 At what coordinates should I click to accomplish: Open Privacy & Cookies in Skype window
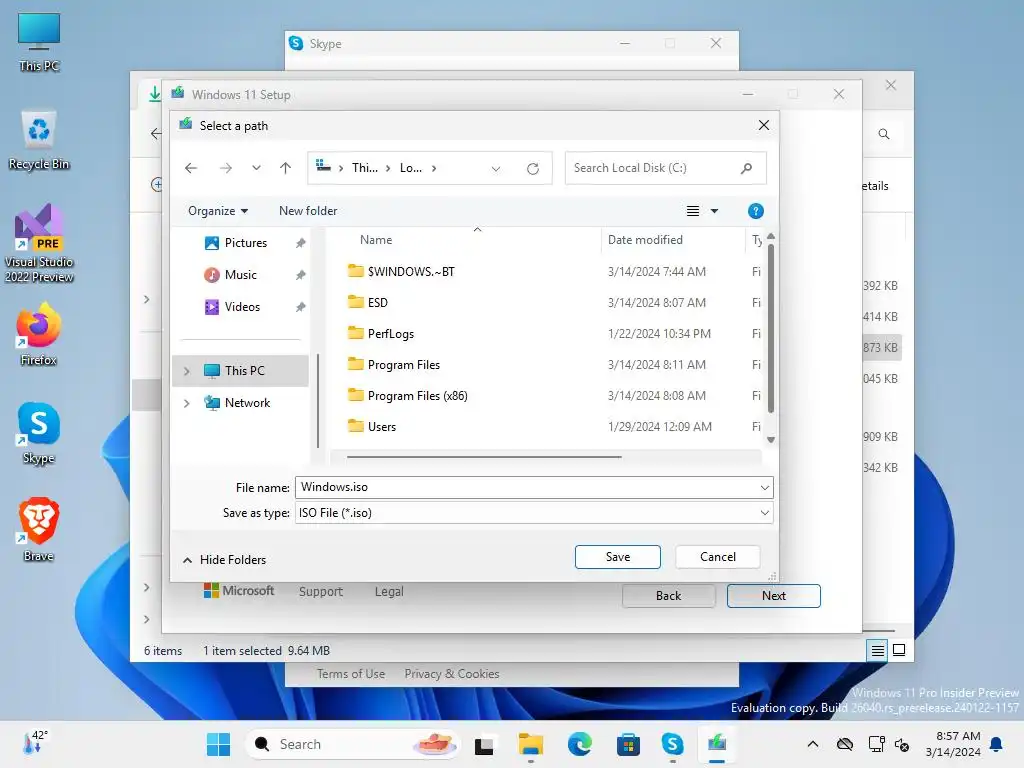[x=451, y=674]
